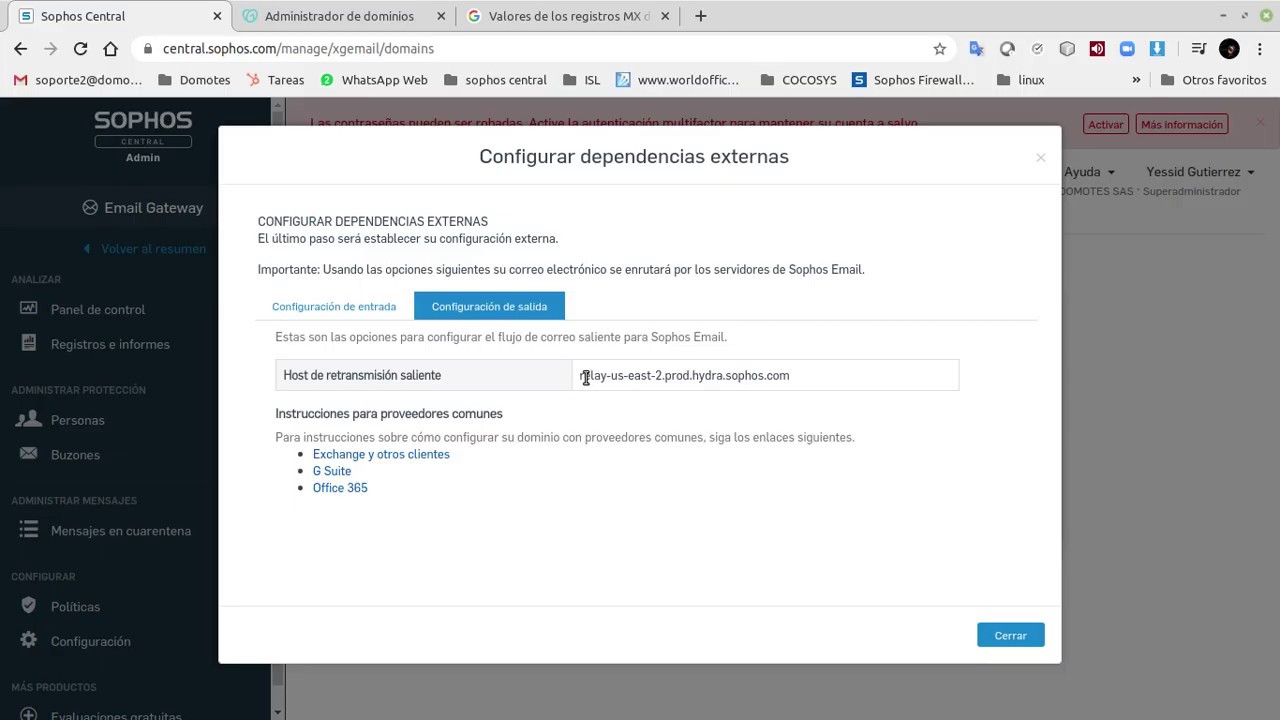Expand the Yessid Gutierrez account menu
1280x720 pixels.
[x=1200, y=172]
